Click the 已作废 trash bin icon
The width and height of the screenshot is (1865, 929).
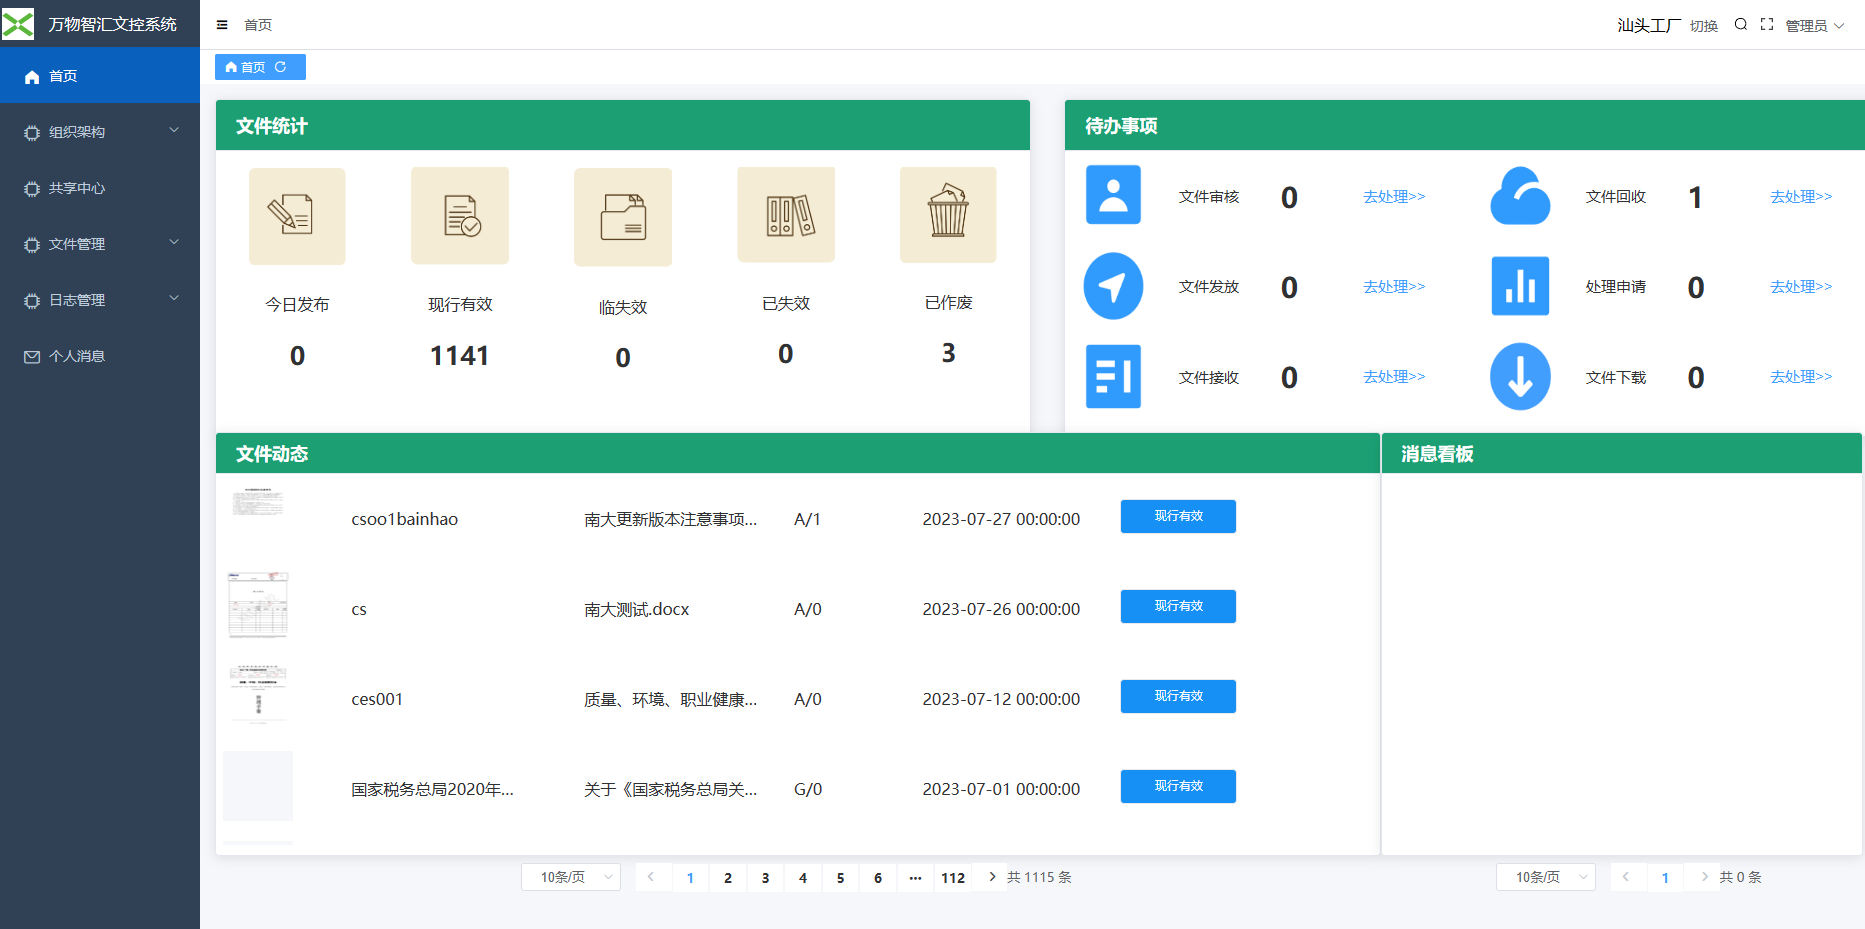coord(948,215)
